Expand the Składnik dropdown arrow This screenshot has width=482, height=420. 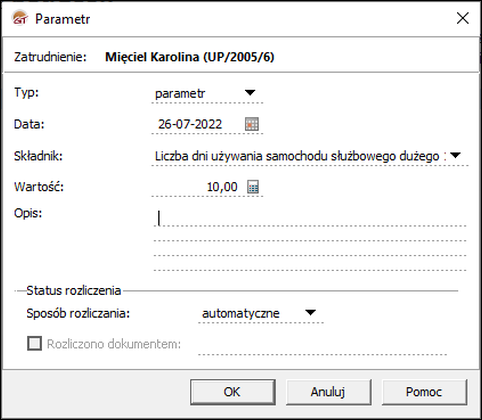pos(455,155)
